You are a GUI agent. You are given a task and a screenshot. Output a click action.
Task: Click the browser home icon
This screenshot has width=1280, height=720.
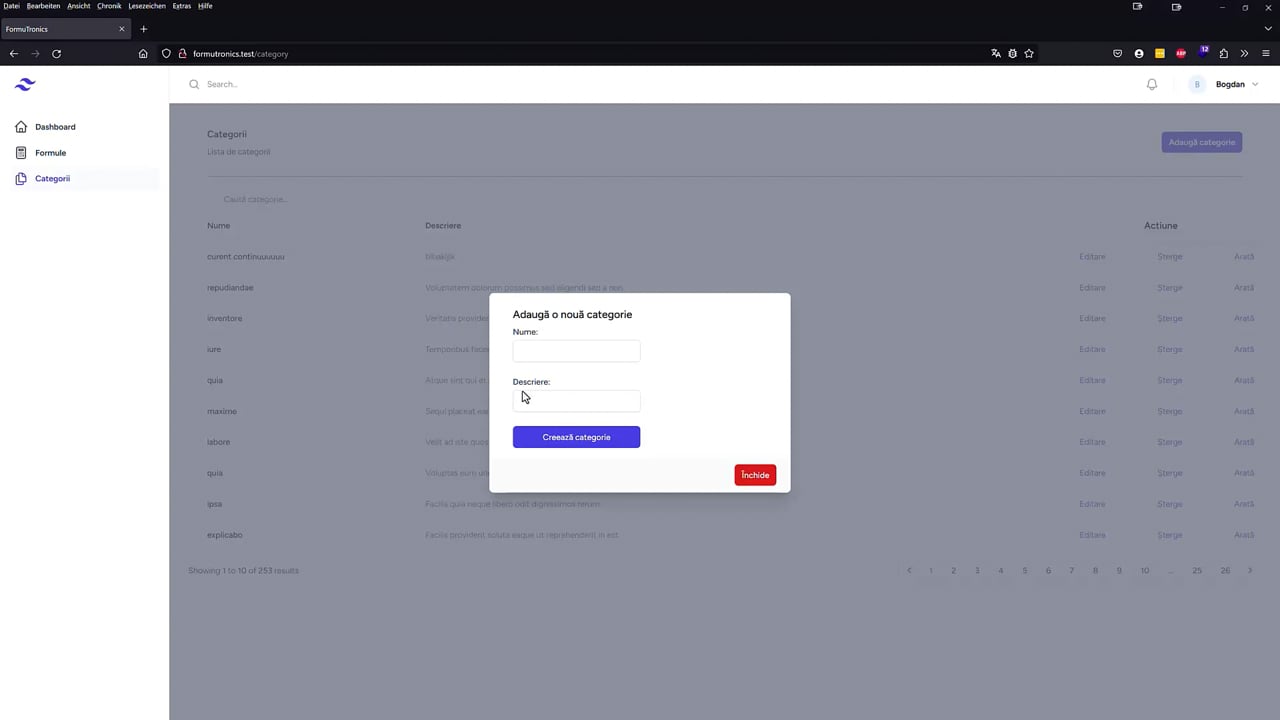point(143,53)
